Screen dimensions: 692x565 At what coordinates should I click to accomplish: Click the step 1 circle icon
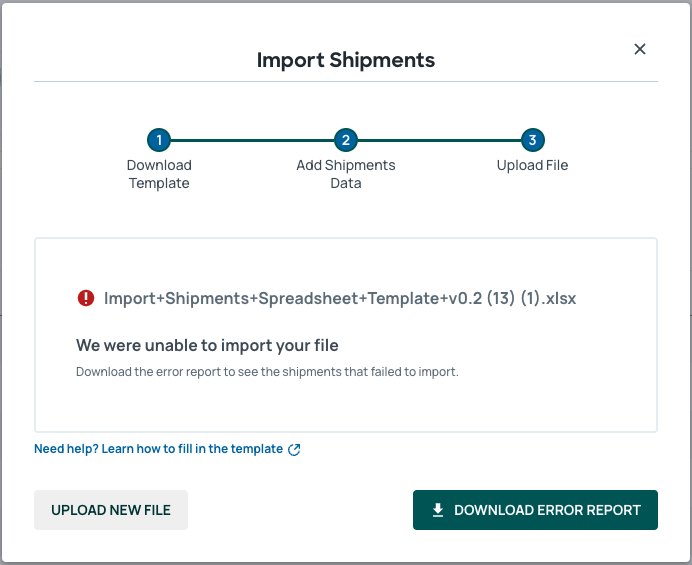(159, 140)
